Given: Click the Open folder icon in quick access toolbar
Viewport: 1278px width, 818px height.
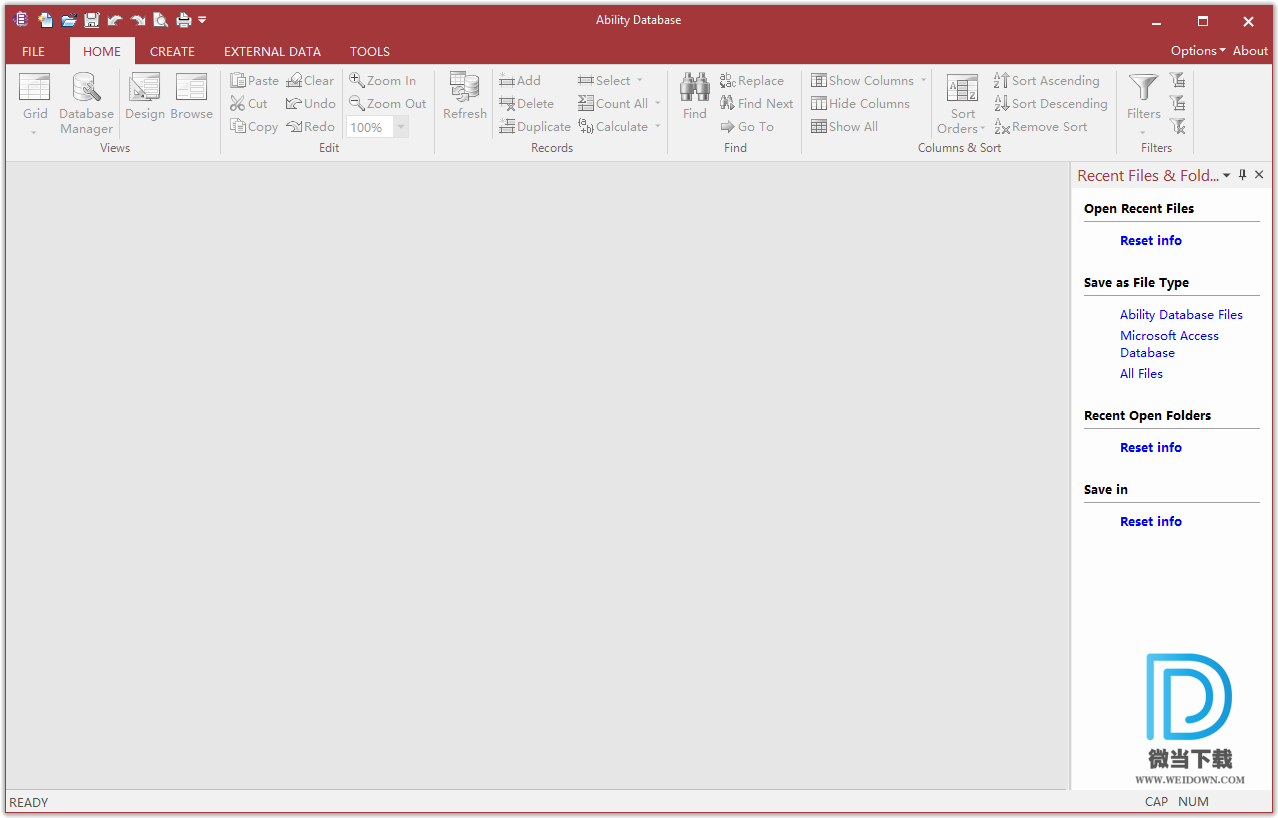Looking at the screenshot, I should click(x=69, y=20).
